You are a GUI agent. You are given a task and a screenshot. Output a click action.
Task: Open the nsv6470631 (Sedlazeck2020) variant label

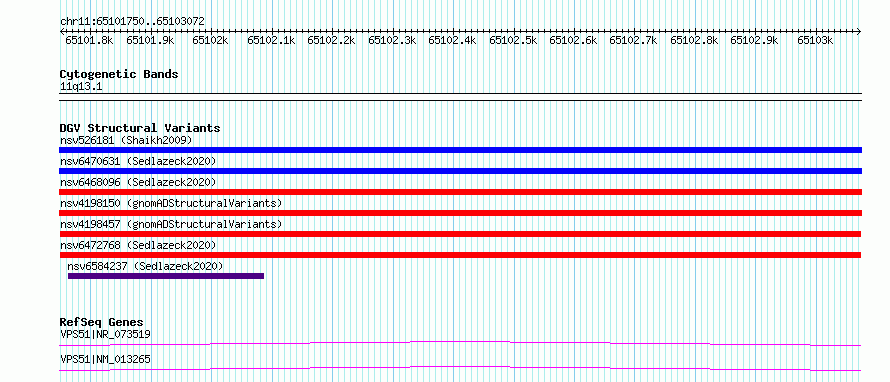coord(138,161)
